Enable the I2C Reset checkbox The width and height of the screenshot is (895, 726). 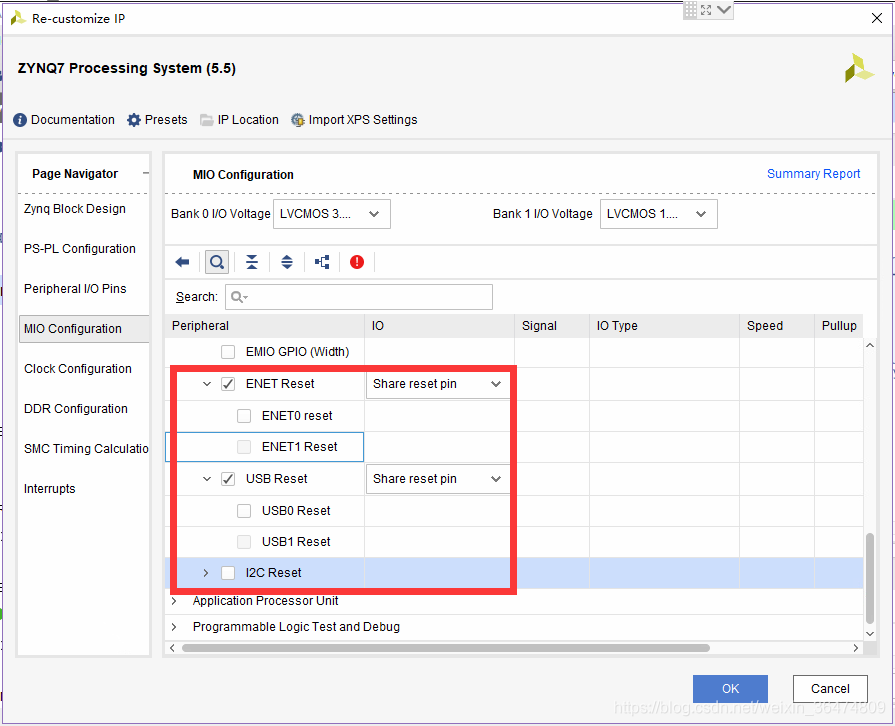tap(228, 572)
